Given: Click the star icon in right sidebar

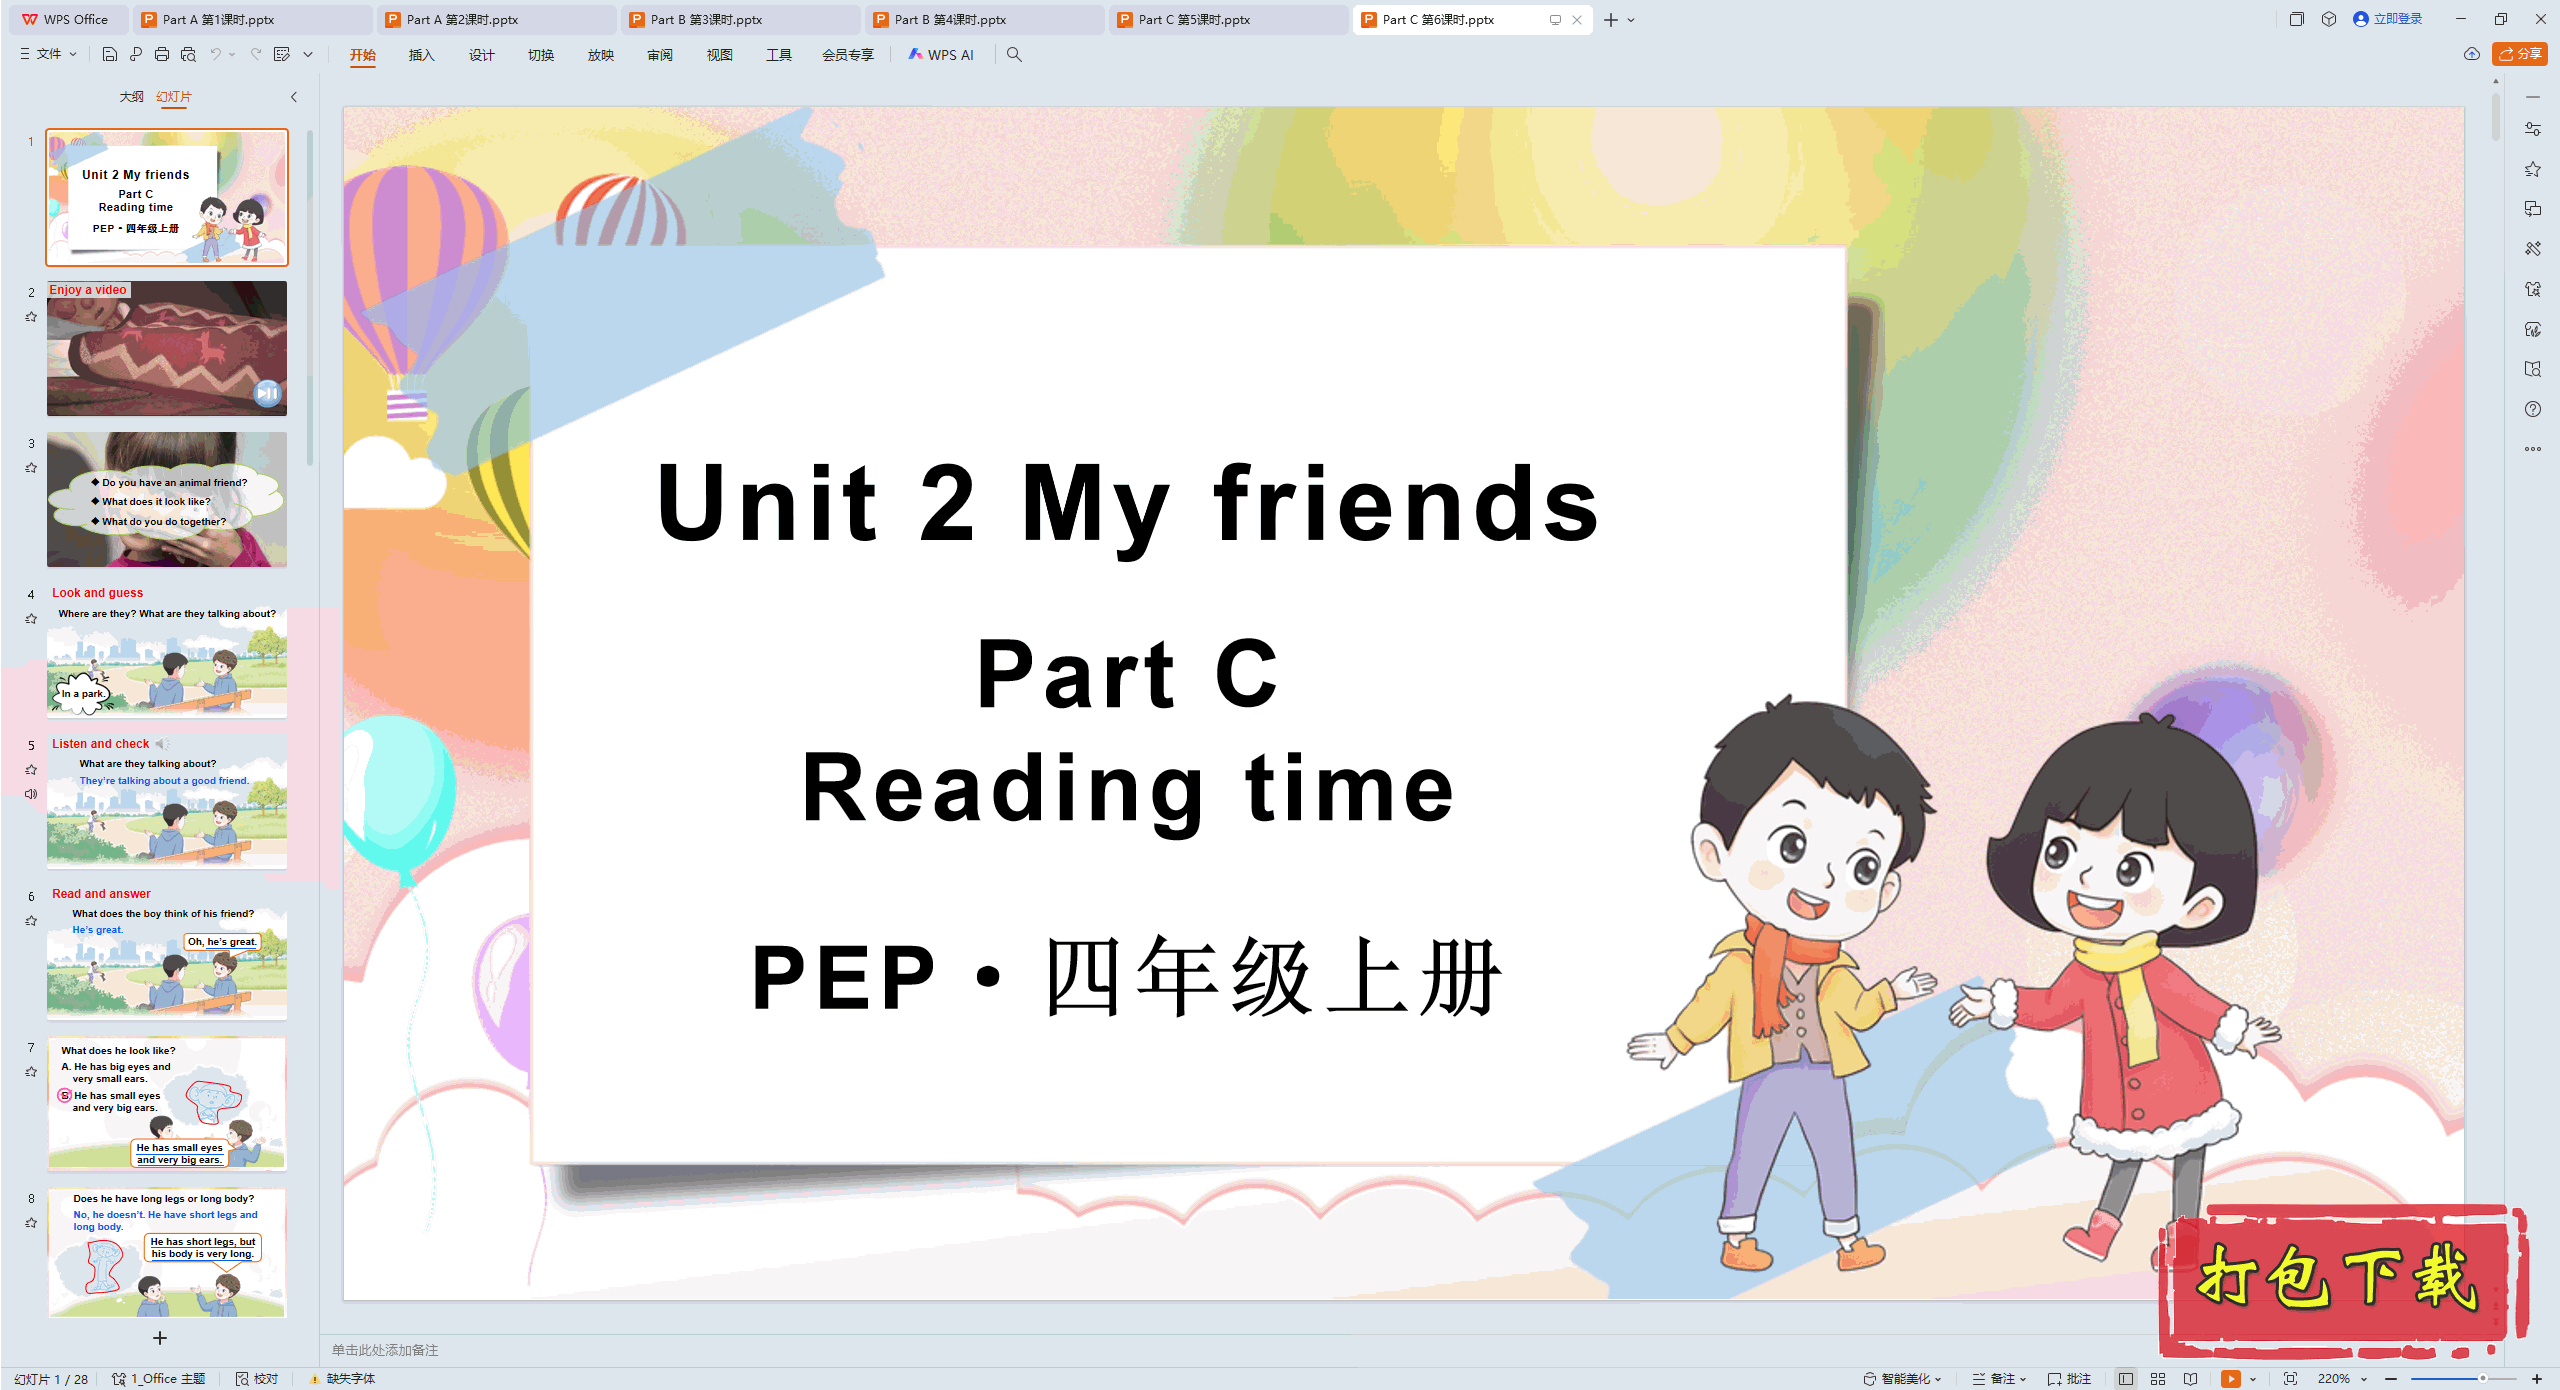Looking at the screenshot, I should point(2533,169).
